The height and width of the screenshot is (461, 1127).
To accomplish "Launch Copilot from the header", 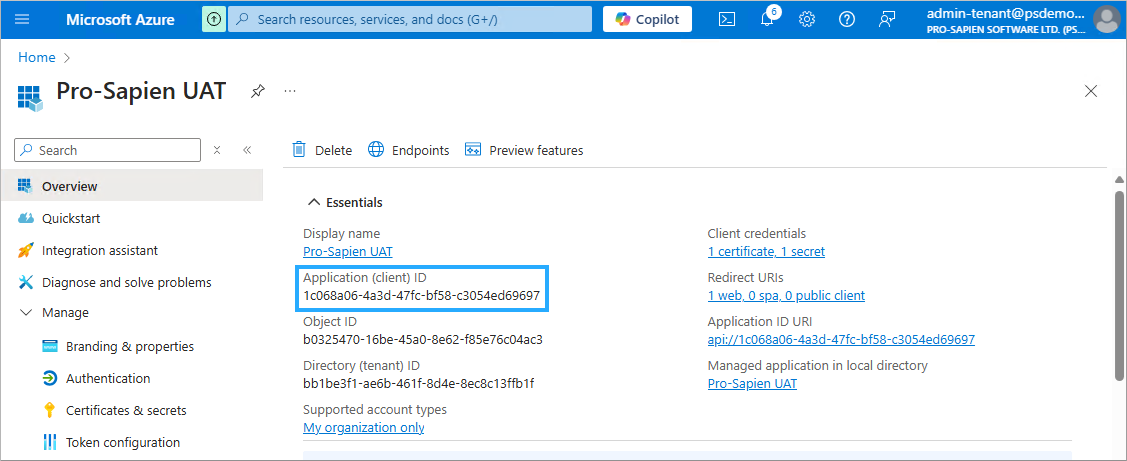I will pyautogui.click(x=647, y=19).
